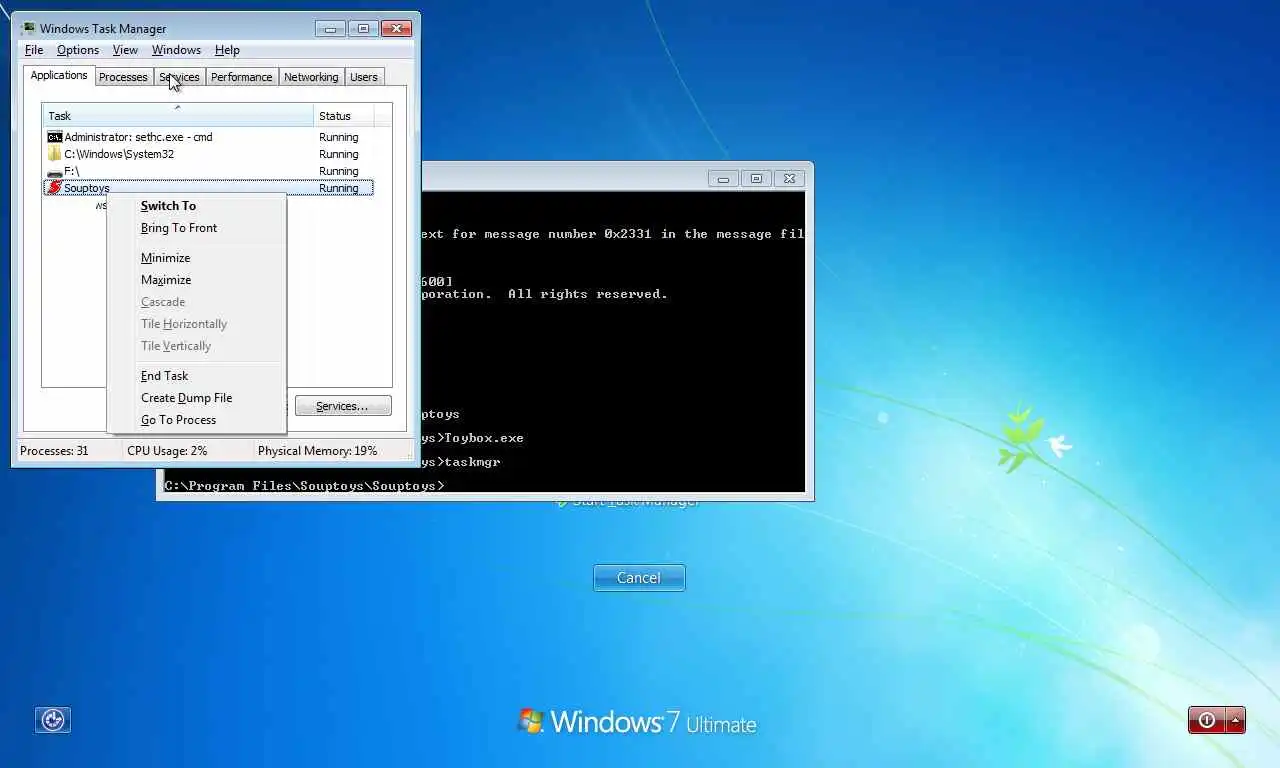Select the 'C:\Windows\System32' task row
Image resolution: width=1280 pixels, height=768 pixels.
(209, 154)
